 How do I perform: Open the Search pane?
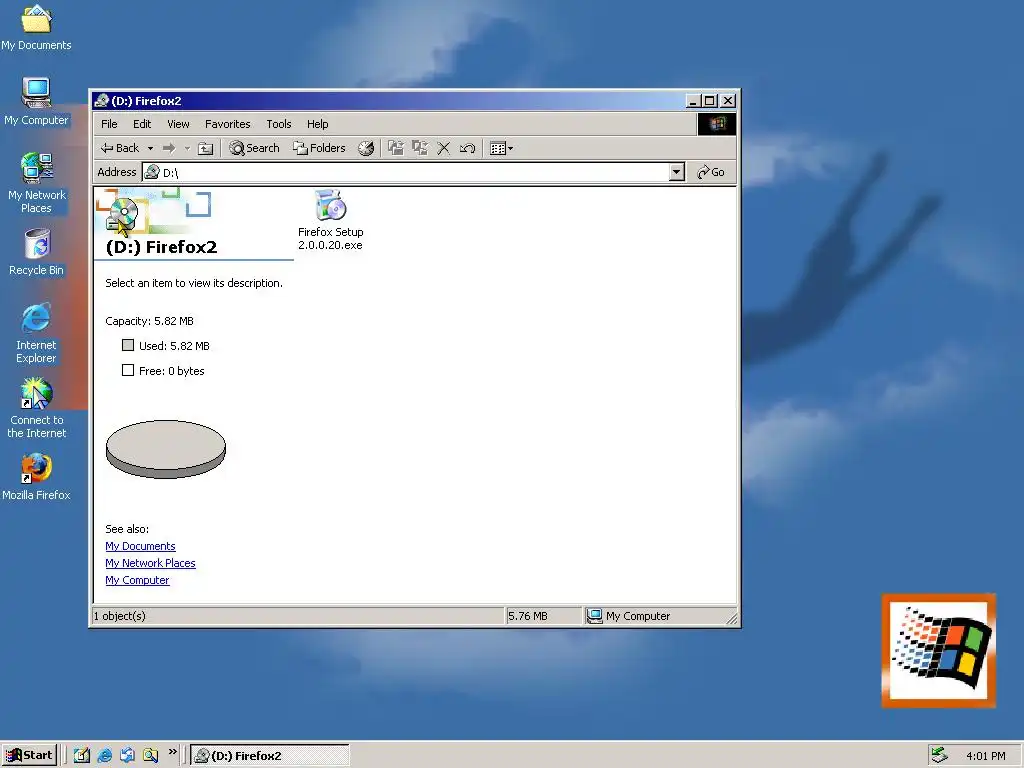coord(255,148)
